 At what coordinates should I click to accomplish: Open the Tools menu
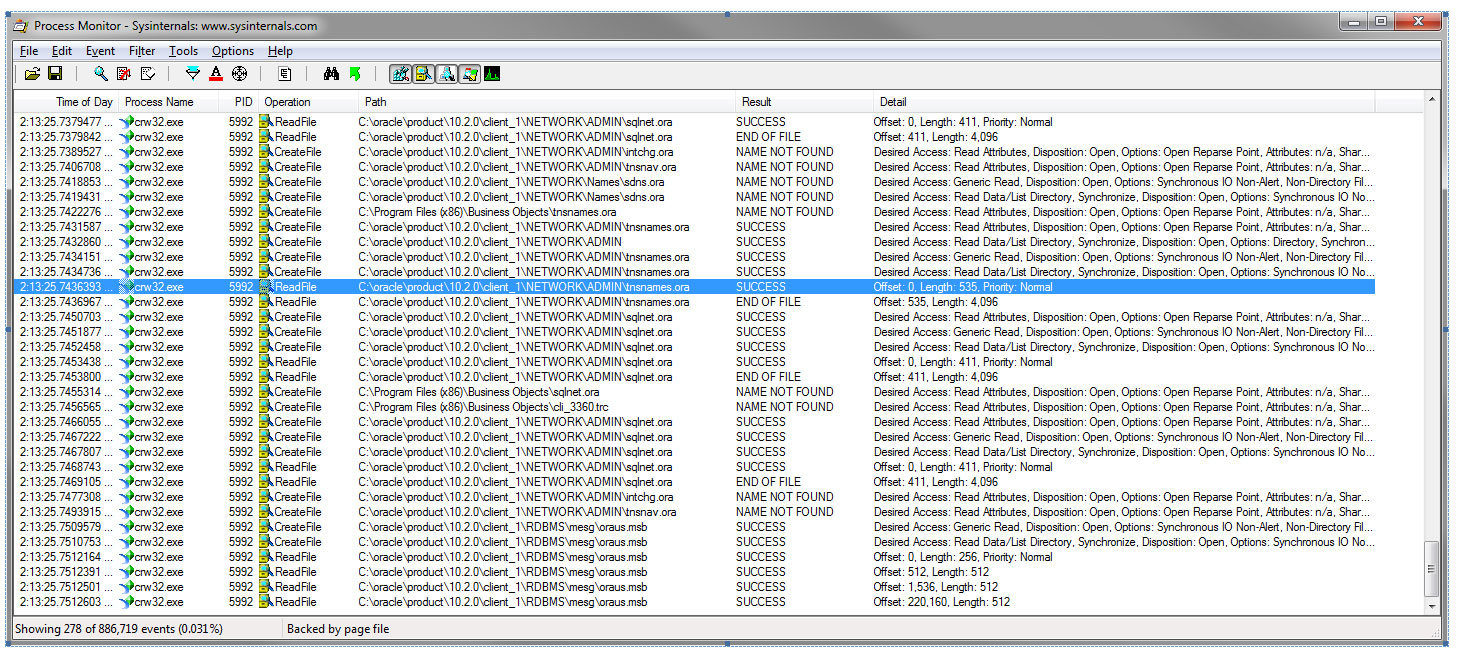pyautogui.click(x=183, y=51)
